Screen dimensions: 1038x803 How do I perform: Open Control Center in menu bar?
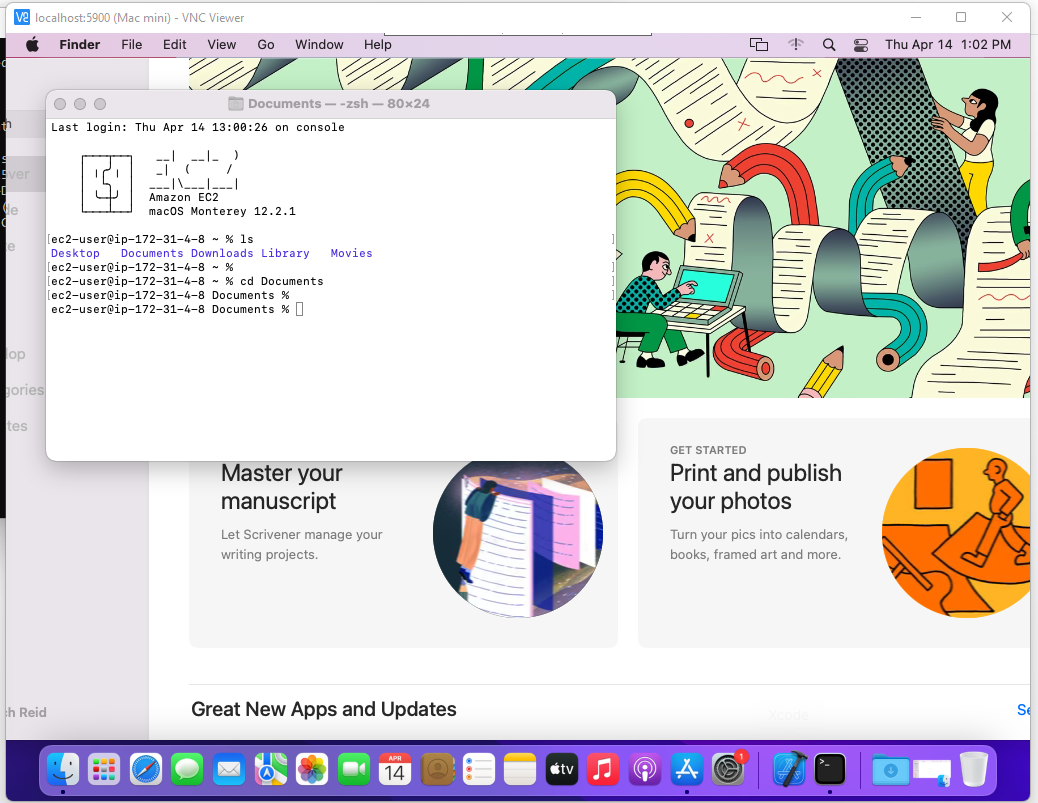(861, 45)
